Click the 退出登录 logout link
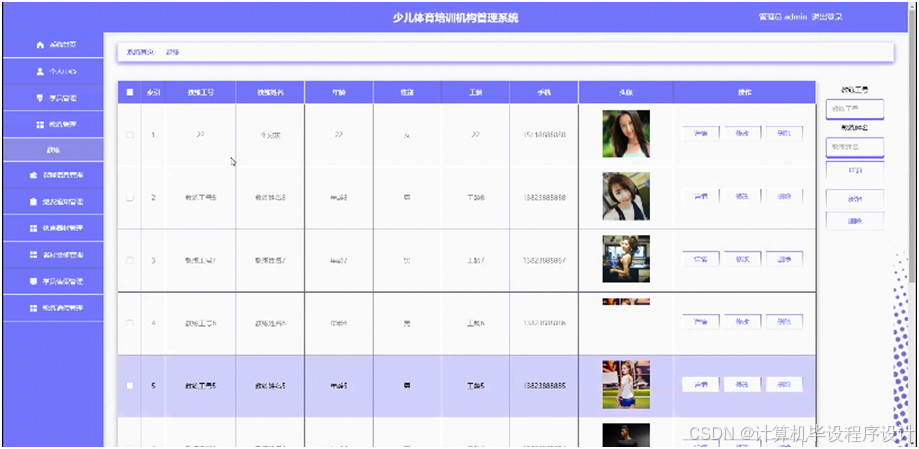Image resolution: width=919 pixels, height=449 pixels. pos(826,17)
